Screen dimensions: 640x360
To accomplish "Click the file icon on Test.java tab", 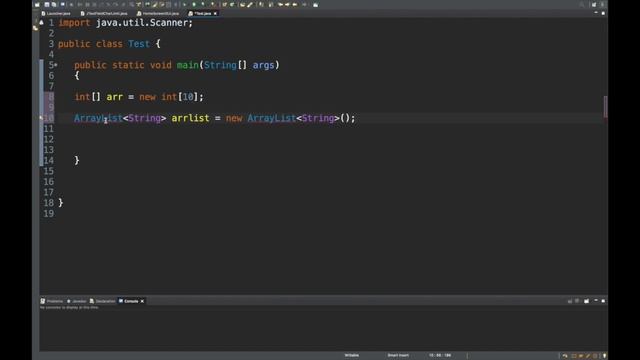I will 191,13.
